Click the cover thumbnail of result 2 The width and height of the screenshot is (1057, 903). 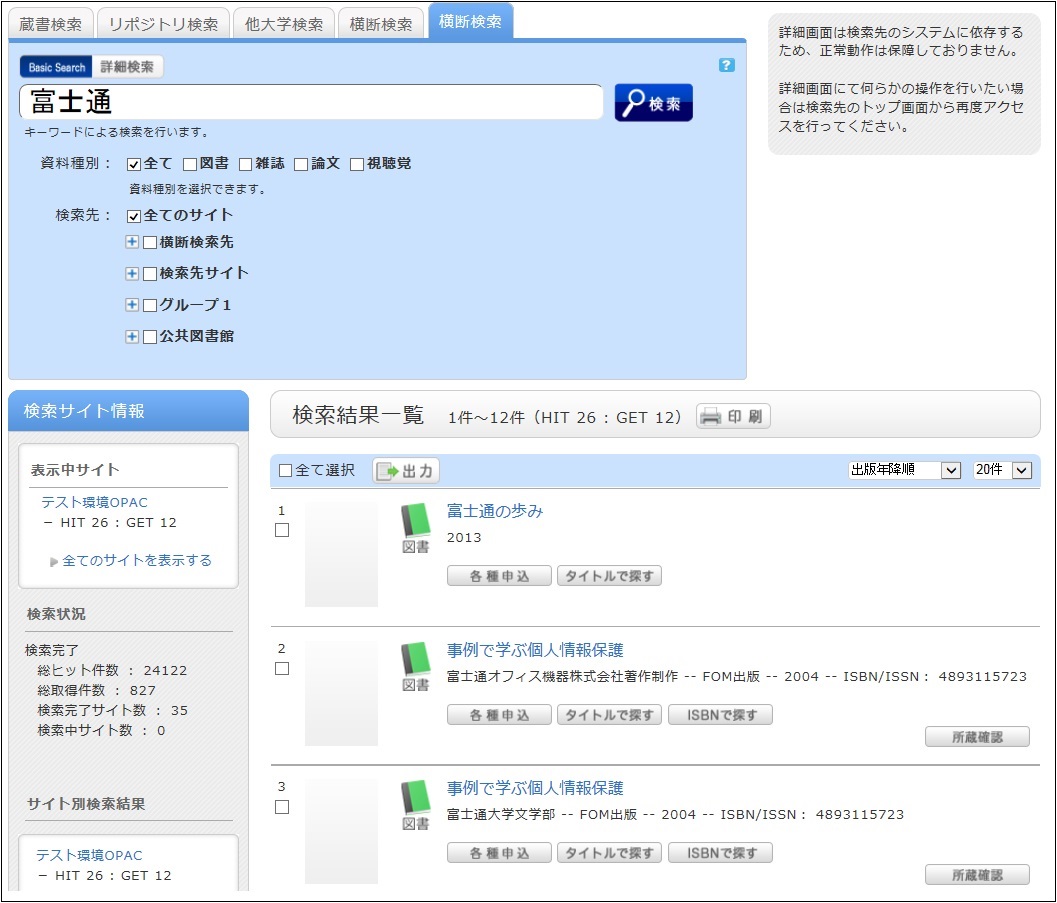click(x=341, y=693)
